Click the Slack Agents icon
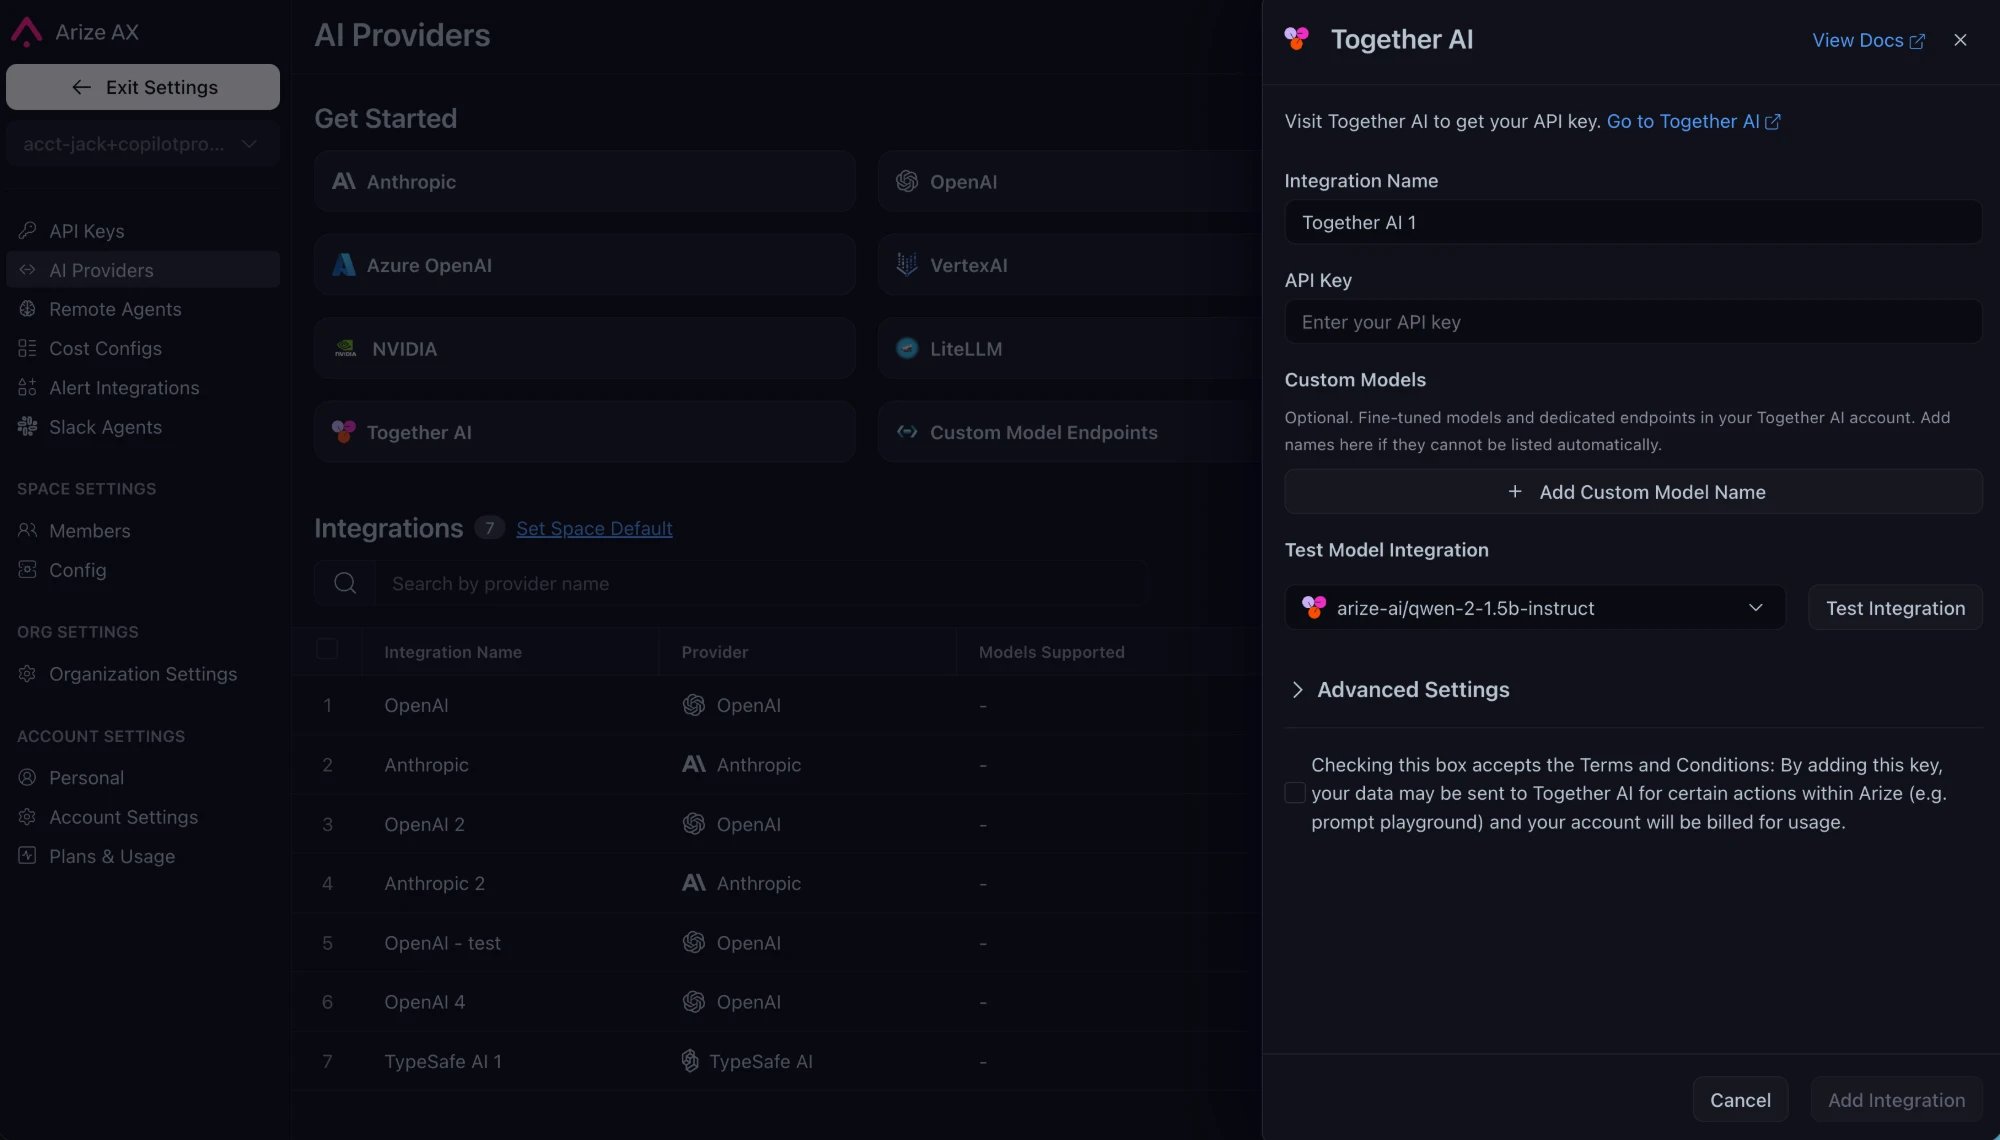This screenshot has width=2000, height=1140. tap(27, 427)
